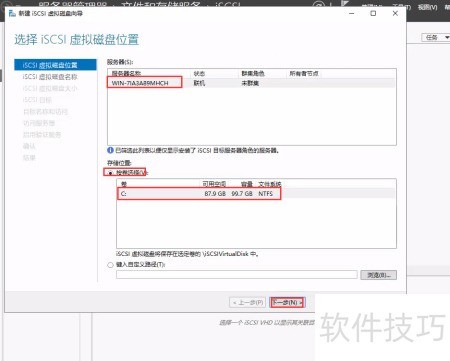Click the 联机 status cell
450x361 pixels.
click(x=199, y=83)
